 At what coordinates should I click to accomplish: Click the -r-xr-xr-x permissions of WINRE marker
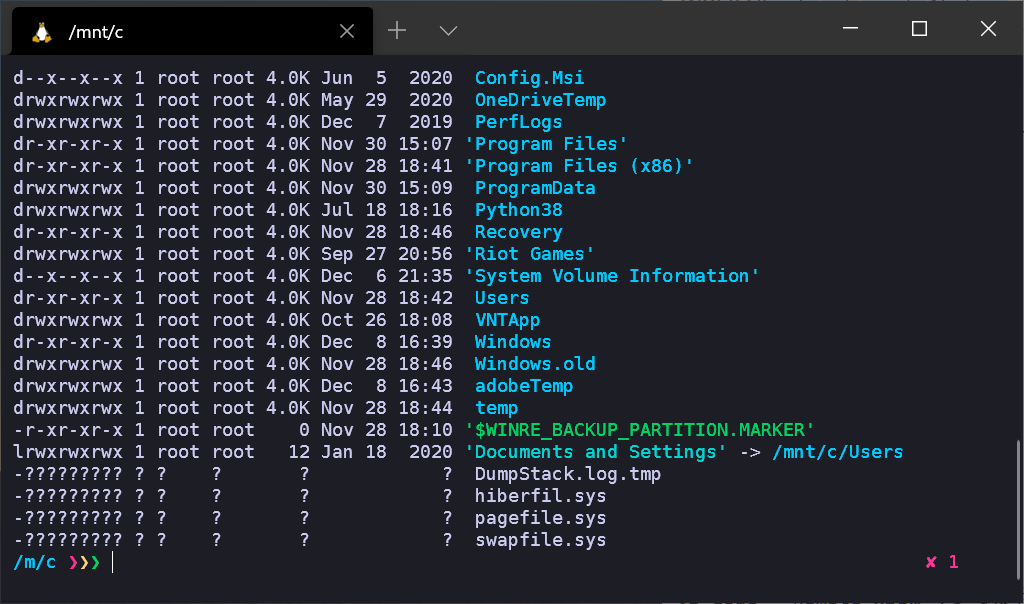tap(68, 430)
